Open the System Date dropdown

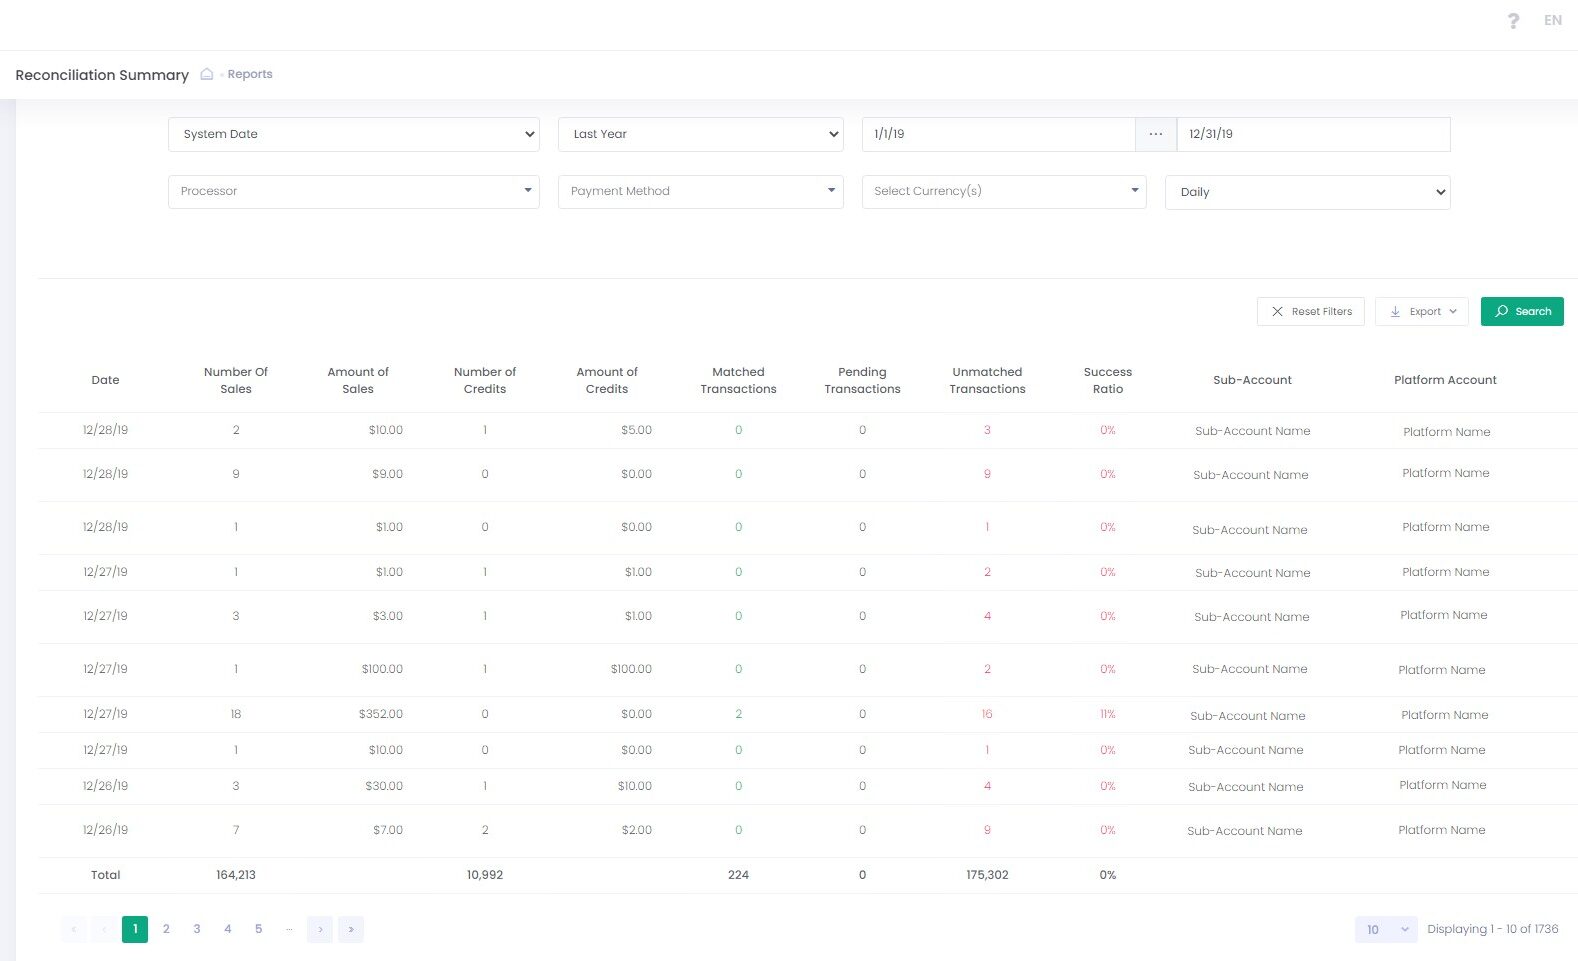pyautogui.click(x=354, y=134)
